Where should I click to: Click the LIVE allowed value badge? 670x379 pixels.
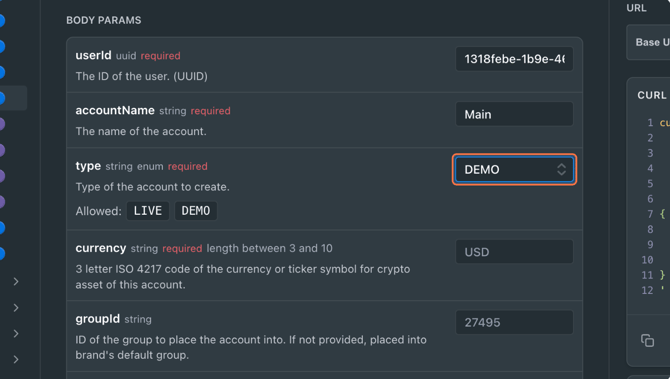[148, 211]
